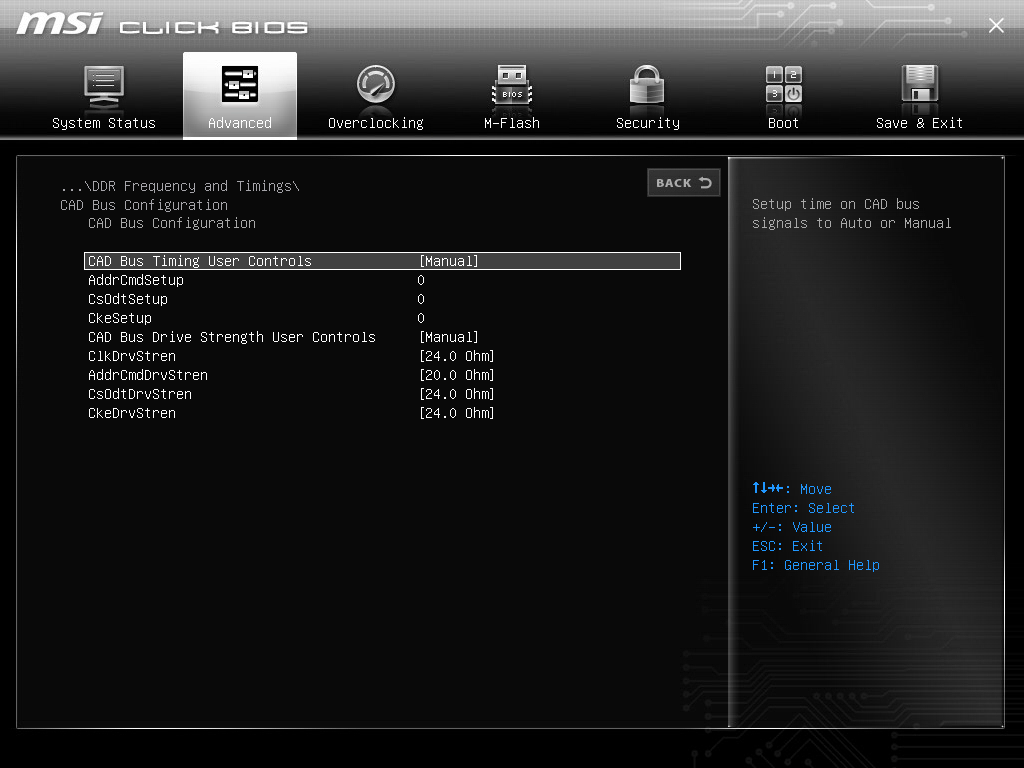Screen dimensions: 1024x768
Task: Edit the CsOdtSetup value 0
Action: pos(421,299)
